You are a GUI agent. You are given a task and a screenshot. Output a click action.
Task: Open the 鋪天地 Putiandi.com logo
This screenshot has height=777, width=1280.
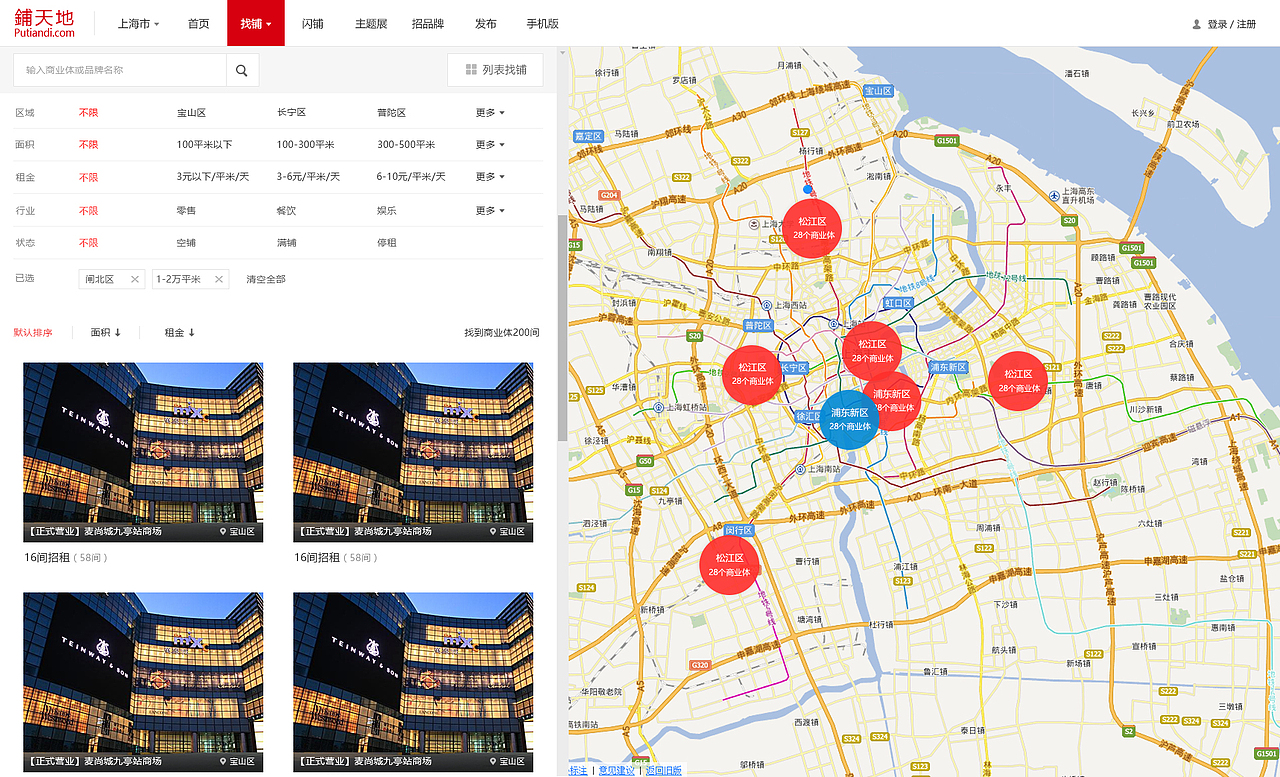[45, 23]
